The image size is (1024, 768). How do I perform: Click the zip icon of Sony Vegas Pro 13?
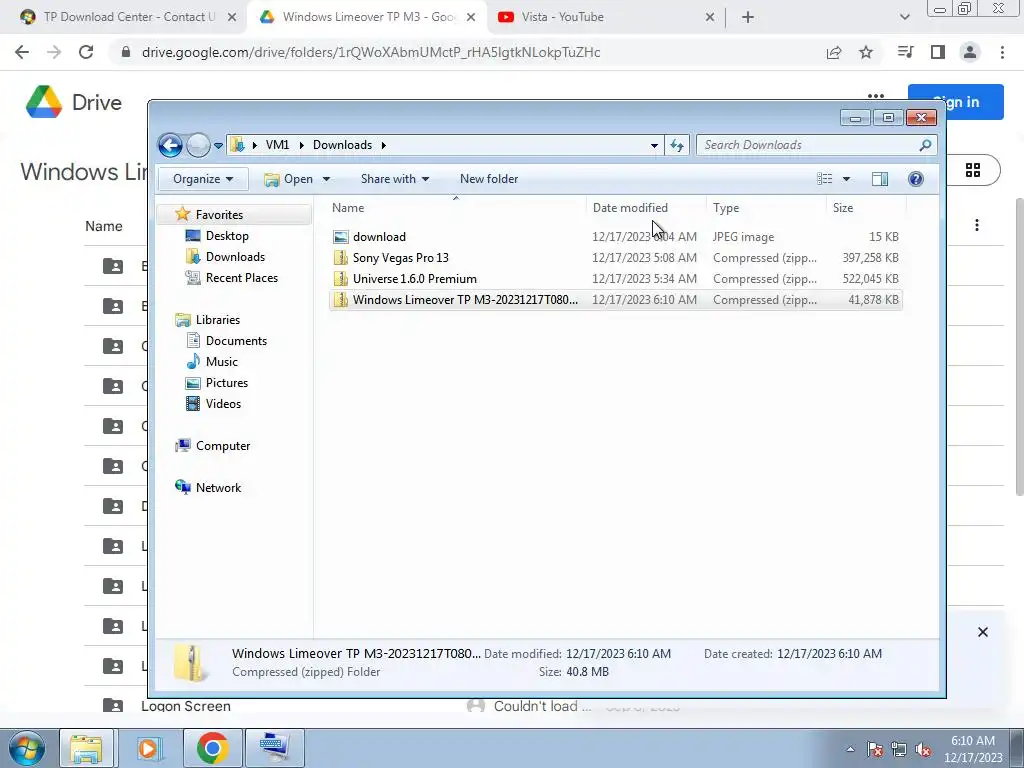click(x=340, y=258)
